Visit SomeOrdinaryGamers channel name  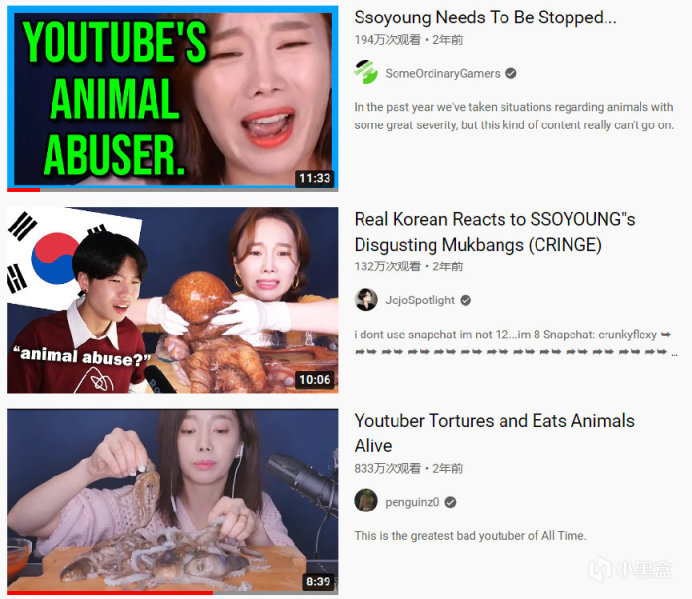pos(443,73)
